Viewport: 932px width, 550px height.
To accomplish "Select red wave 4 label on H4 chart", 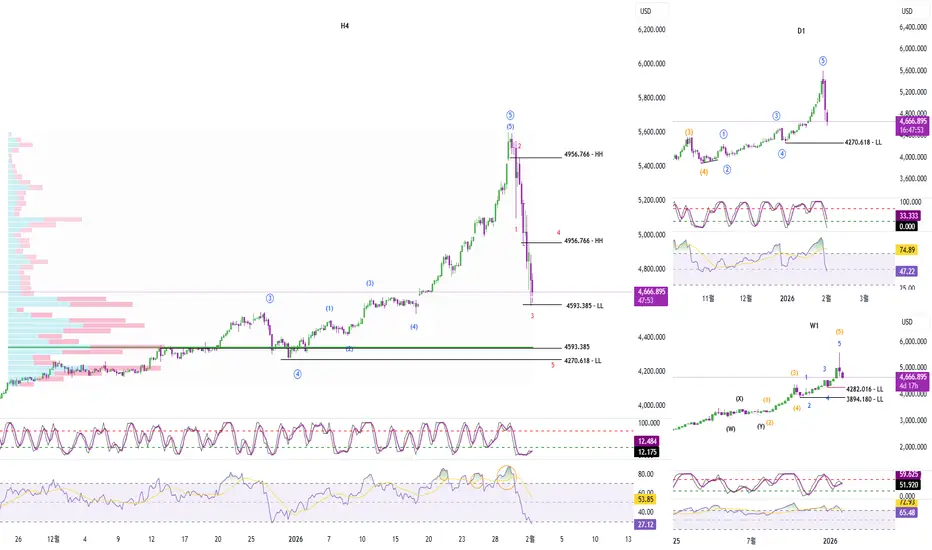I will pyautogui.click(x=559, y=232).
